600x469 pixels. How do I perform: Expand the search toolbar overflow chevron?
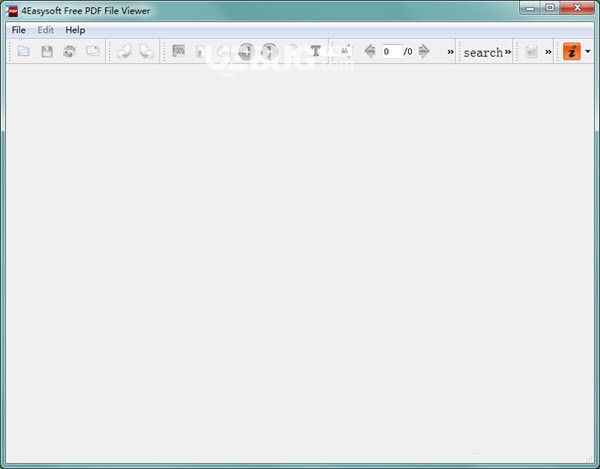tap(508, 52)
